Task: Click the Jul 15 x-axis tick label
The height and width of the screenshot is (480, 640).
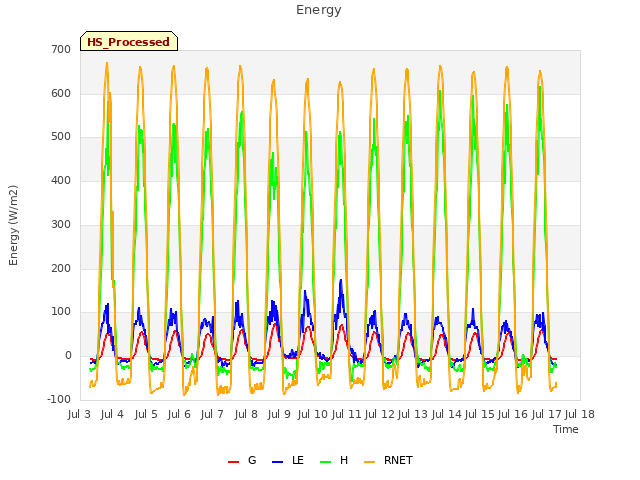Action: pyautogui.click(x=480, y=414)
